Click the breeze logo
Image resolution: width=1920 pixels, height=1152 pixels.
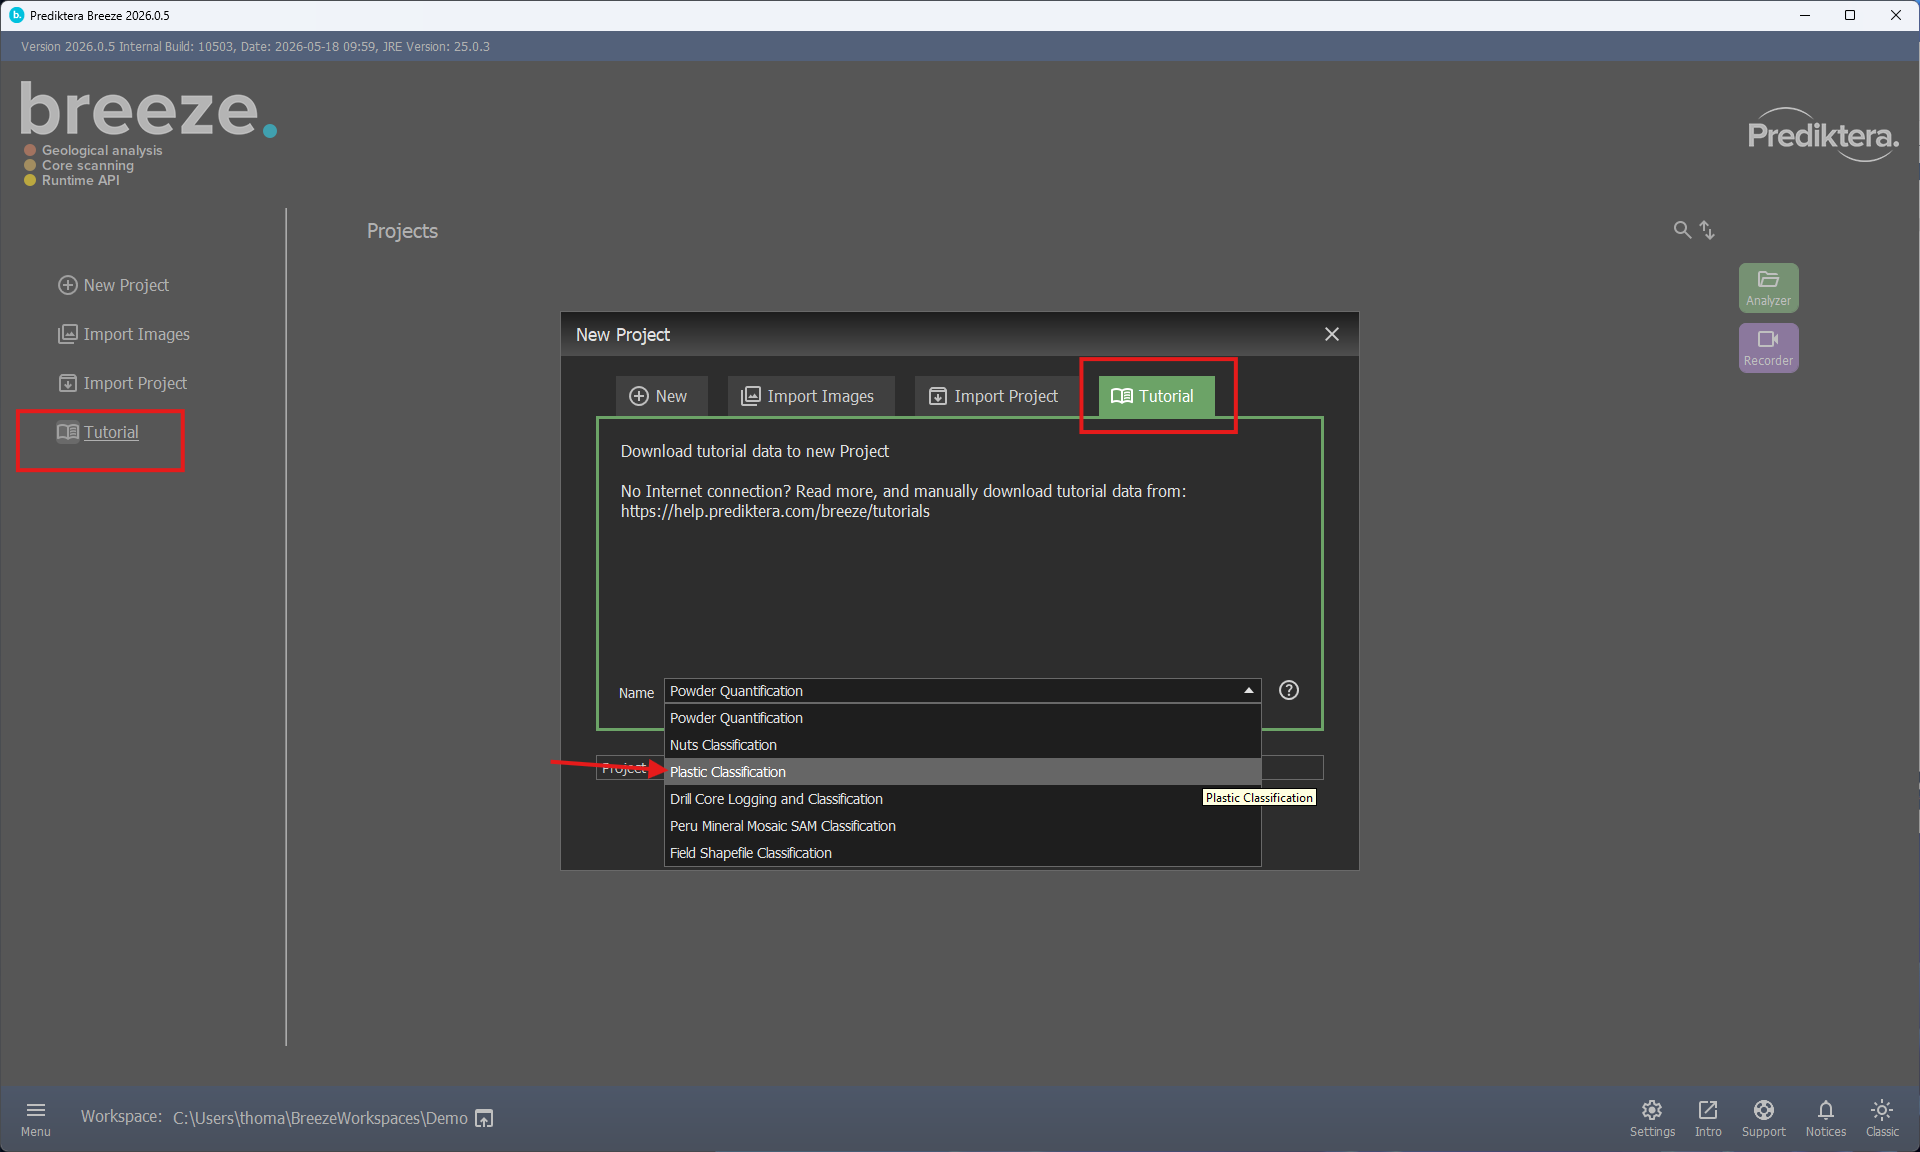click(x=148, y=110)
